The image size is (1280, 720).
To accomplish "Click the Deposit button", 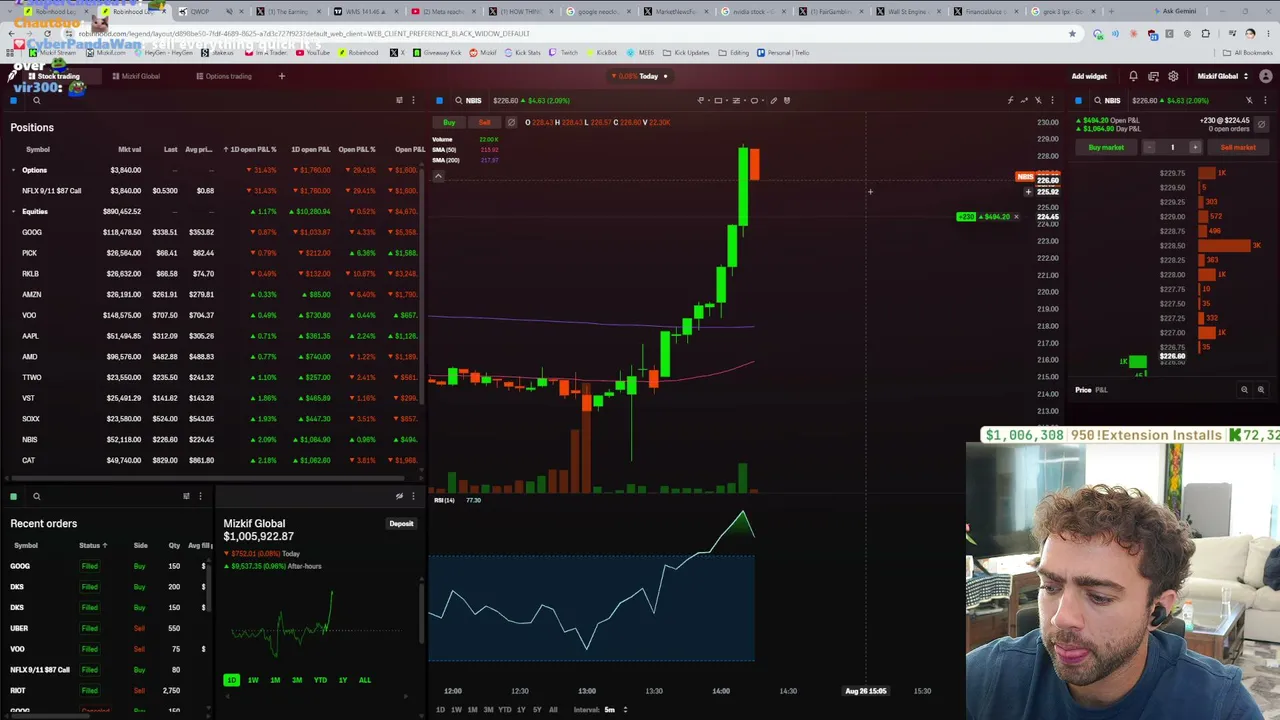I will click(x=401, y=523).
